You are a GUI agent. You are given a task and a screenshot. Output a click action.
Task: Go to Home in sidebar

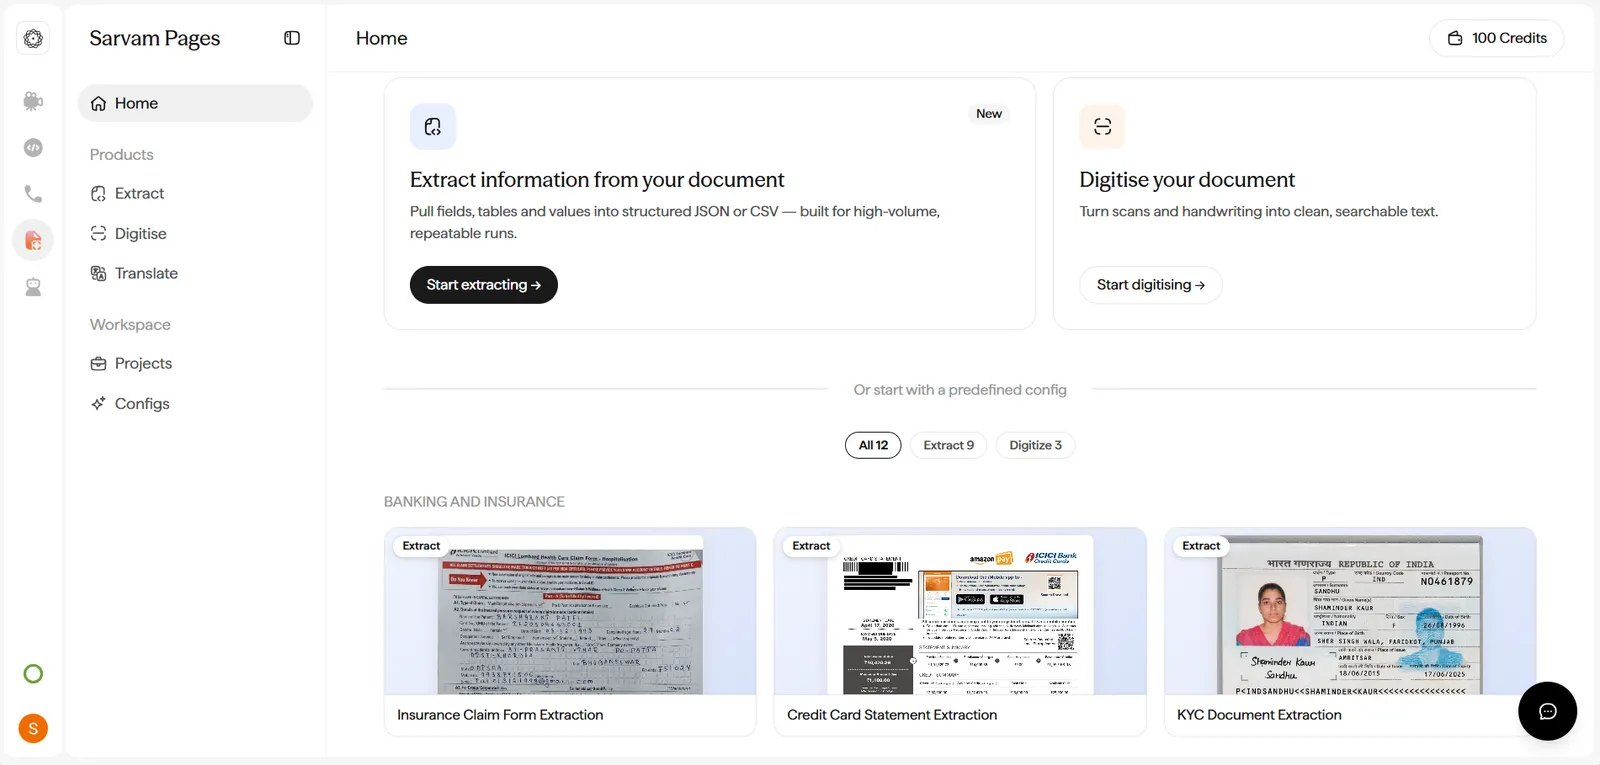195,103
